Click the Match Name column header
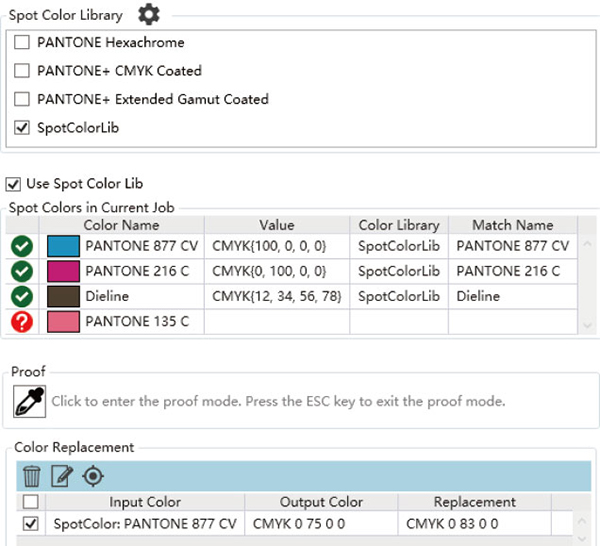Image resolution: width=600 pixels, height=546 pixels. pyautogui.click(x=512, y=225)
